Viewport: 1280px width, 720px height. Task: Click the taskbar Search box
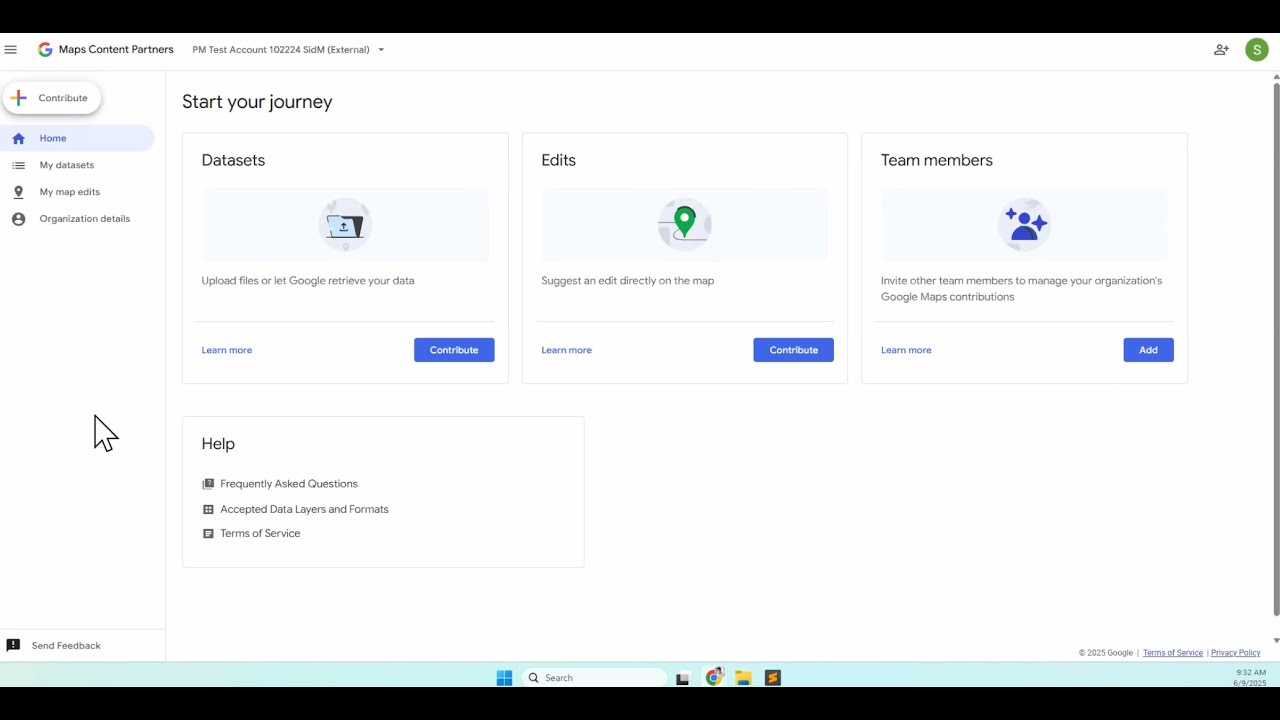tap(595, 678)
